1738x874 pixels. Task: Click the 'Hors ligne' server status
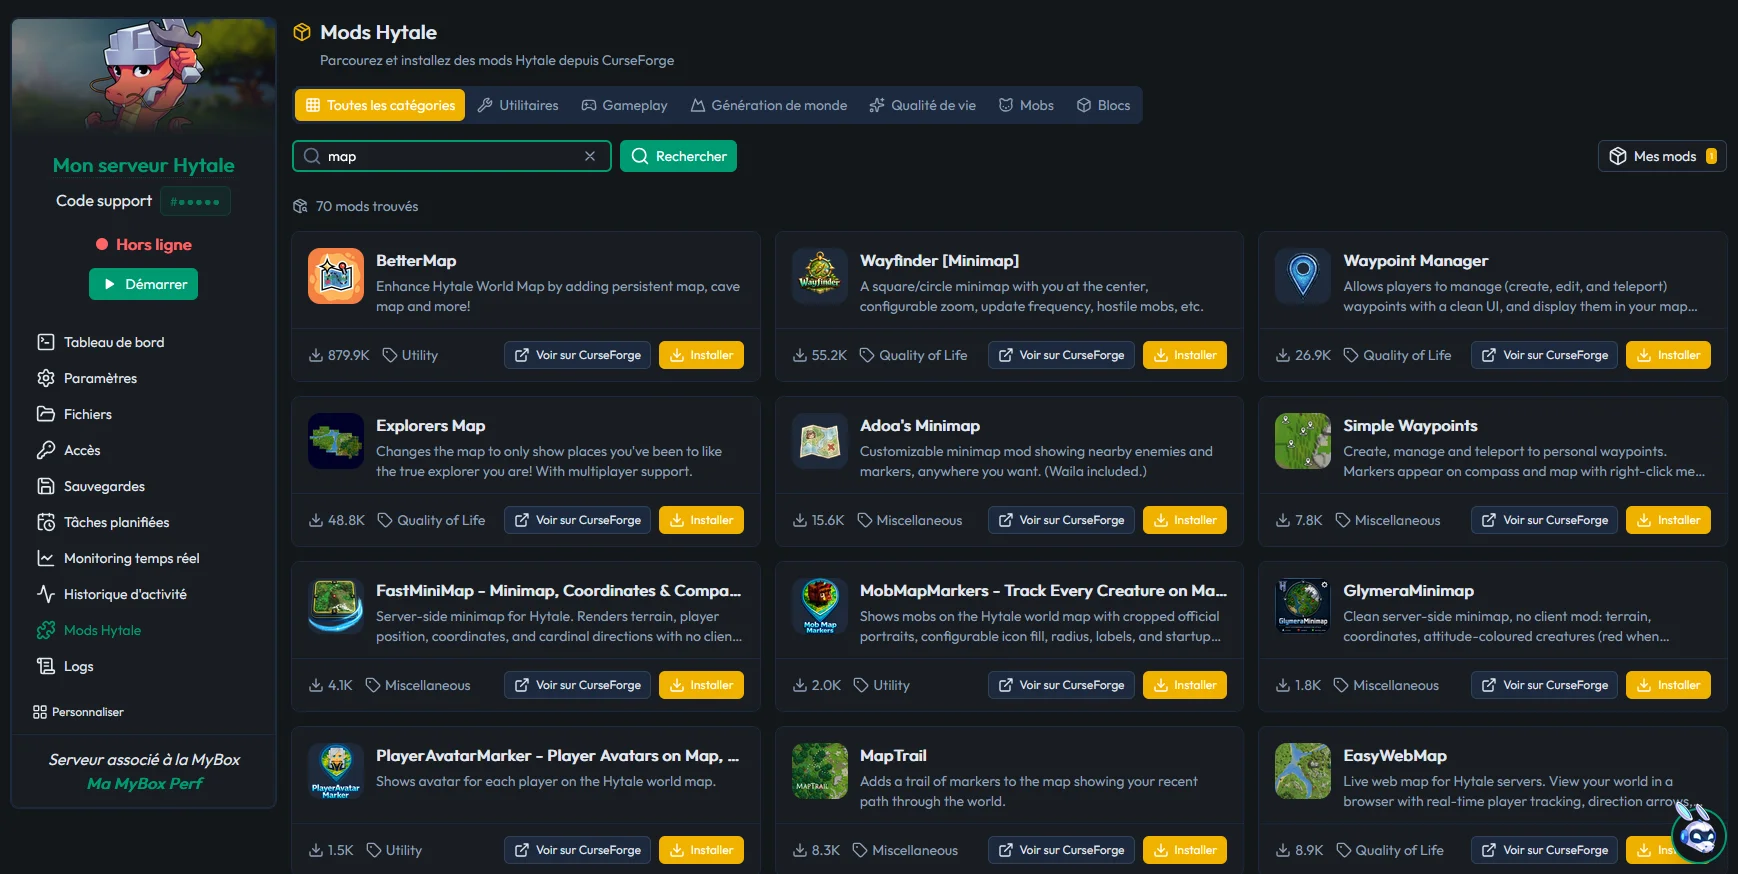coord(144,245)
